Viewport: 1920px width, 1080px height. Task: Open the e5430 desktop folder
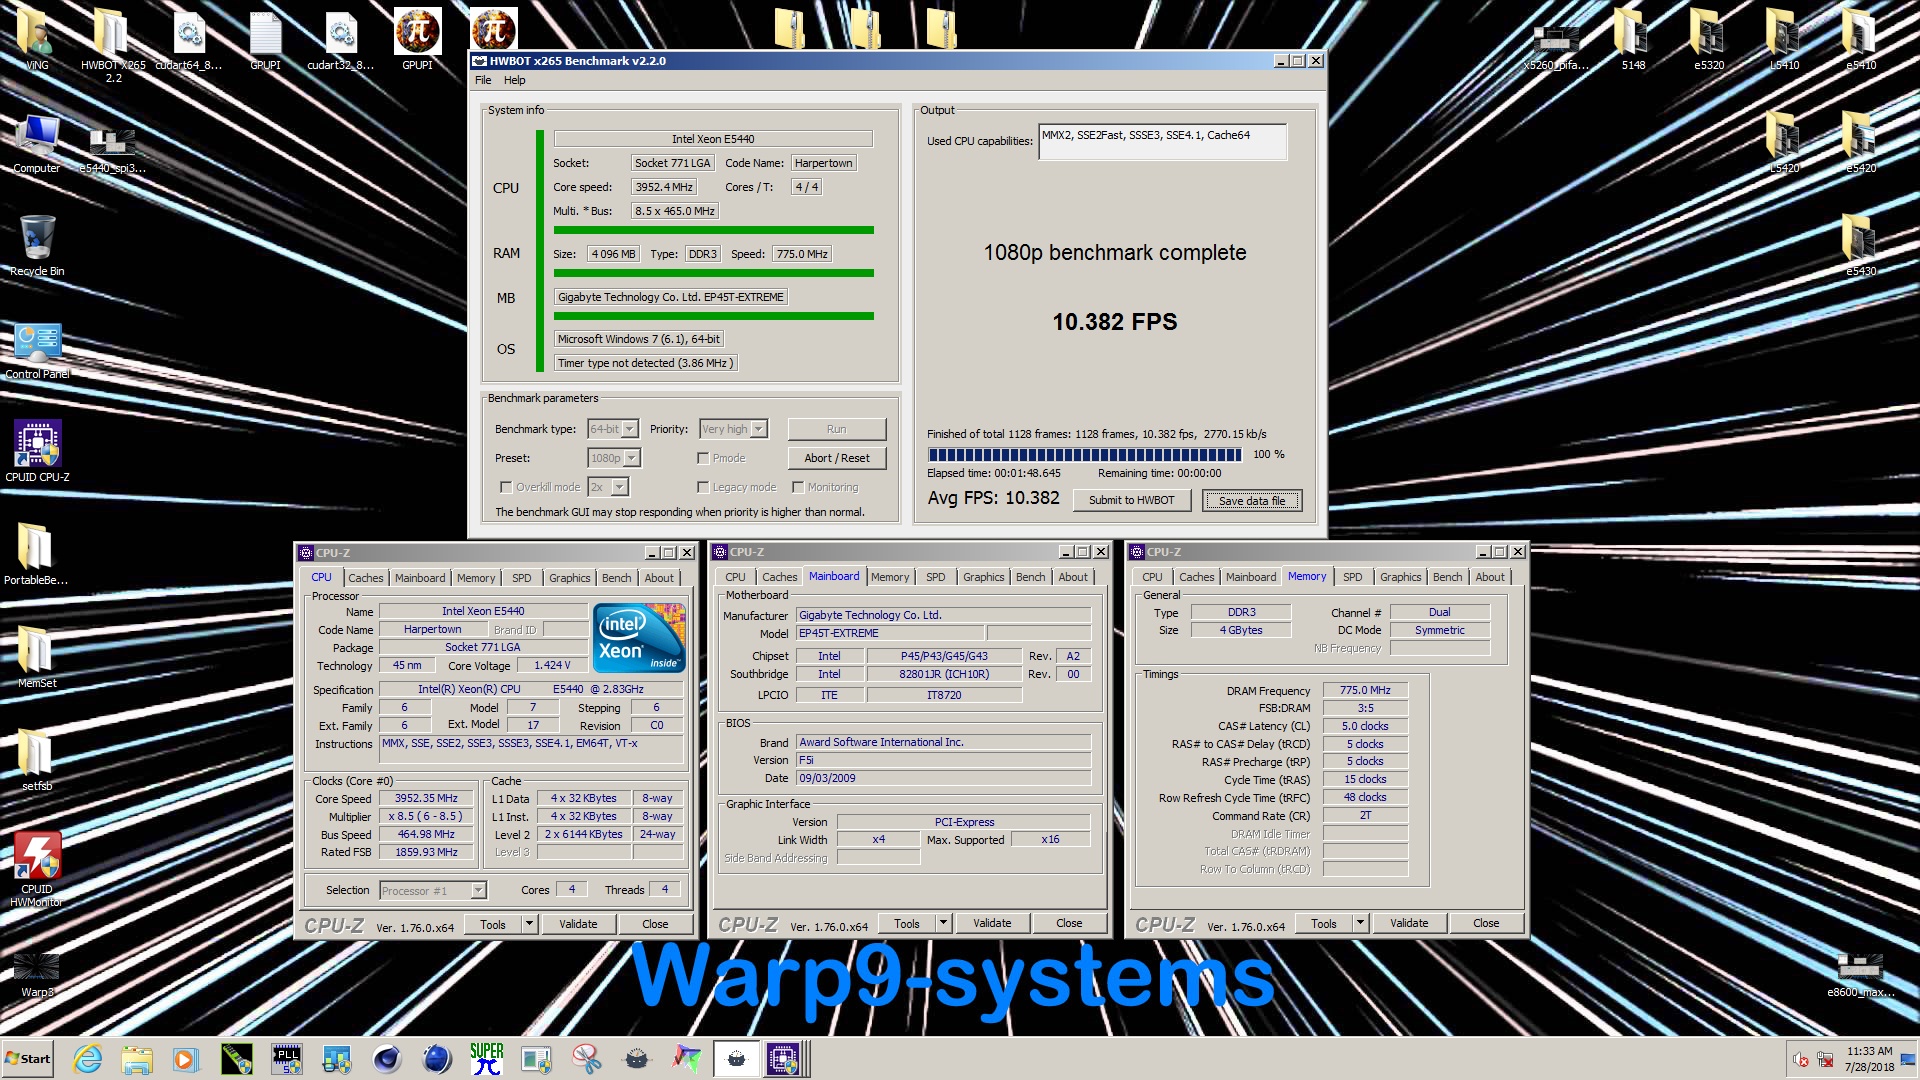(1861, 245)
